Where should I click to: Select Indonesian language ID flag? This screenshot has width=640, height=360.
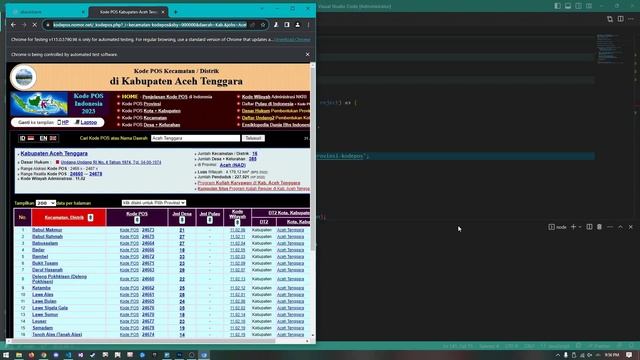[x=27, y=138]
